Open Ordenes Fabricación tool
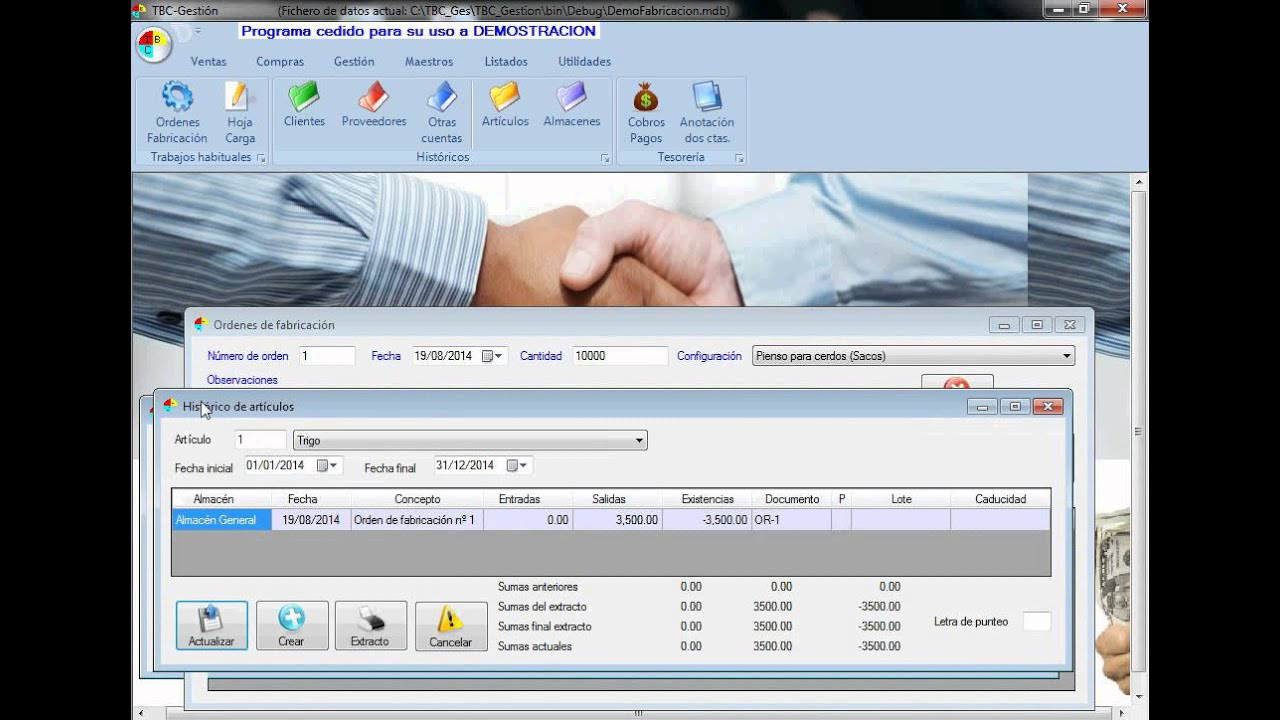 [x=177, y=110]
